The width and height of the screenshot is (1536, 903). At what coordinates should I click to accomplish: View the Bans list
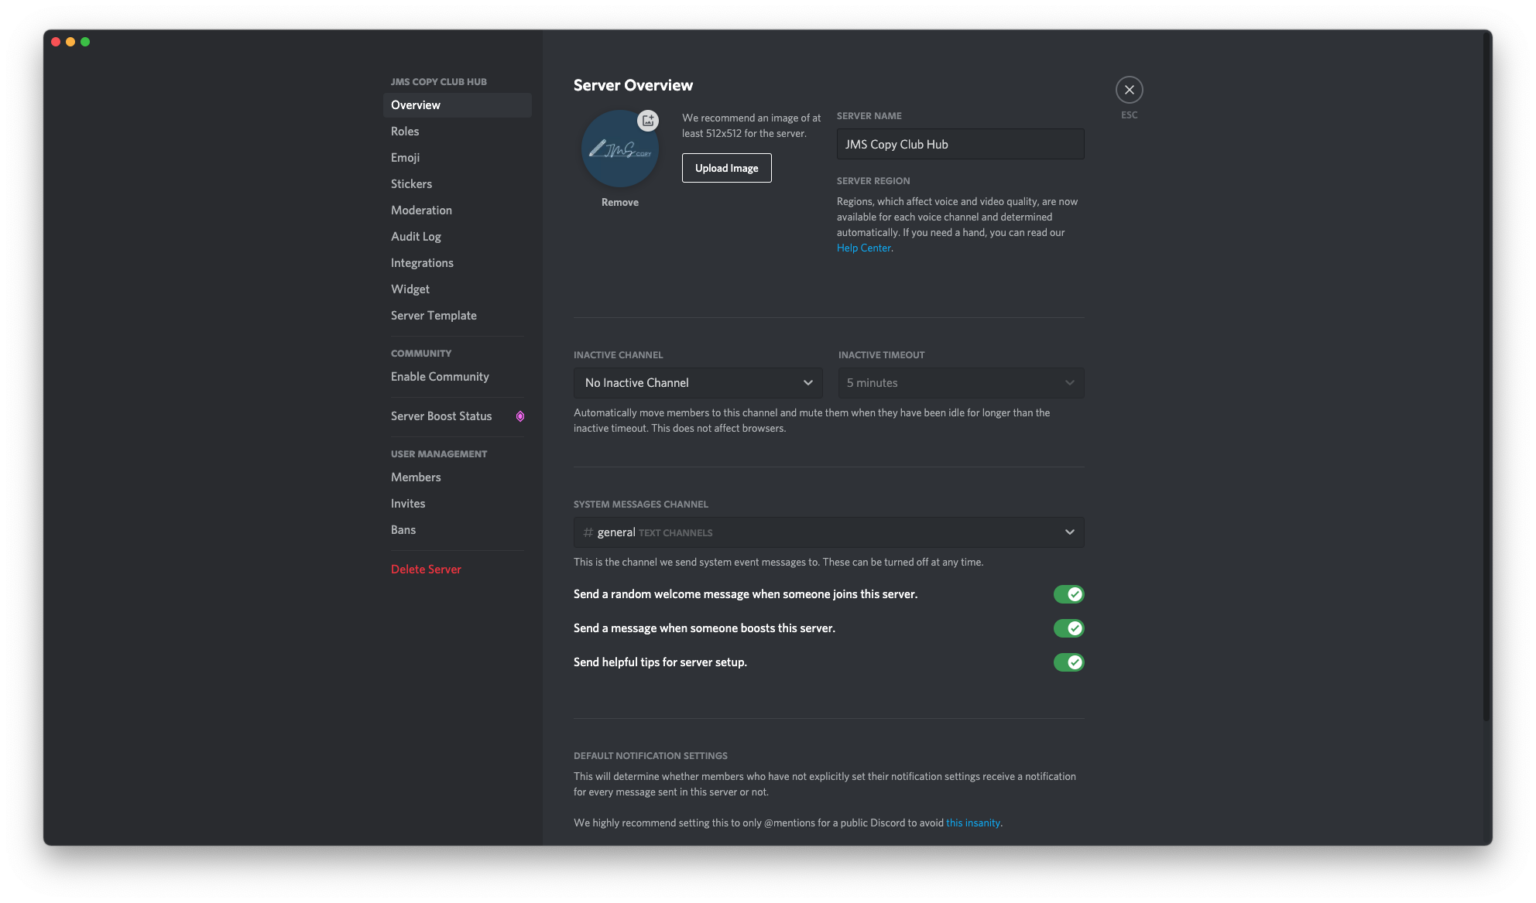(x=403, y=529)
